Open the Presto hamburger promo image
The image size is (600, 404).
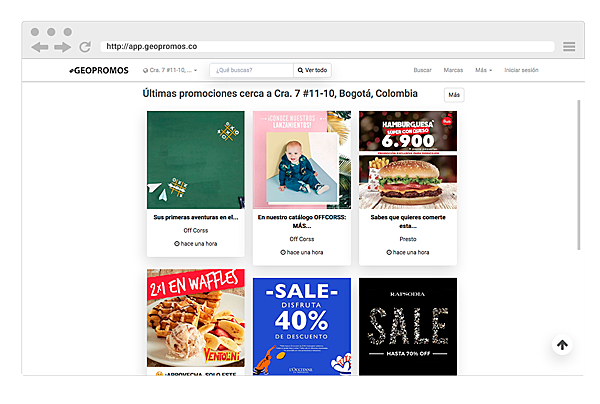point(408,160)
